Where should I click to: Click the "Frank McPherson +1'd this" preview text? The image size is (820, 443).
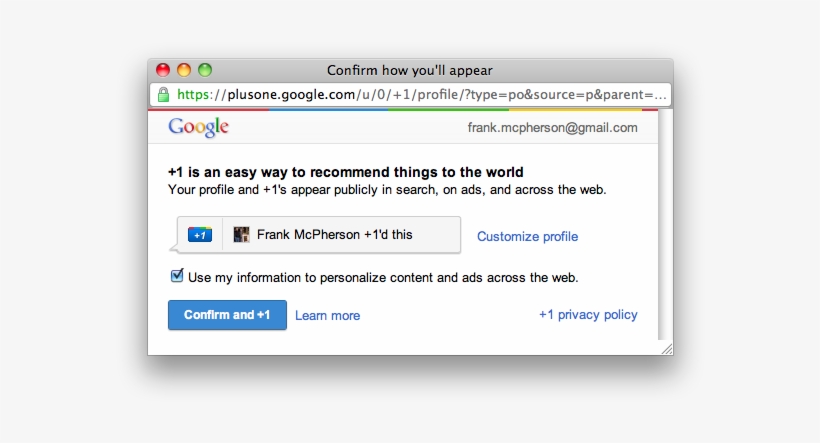[x=334, y=235]
